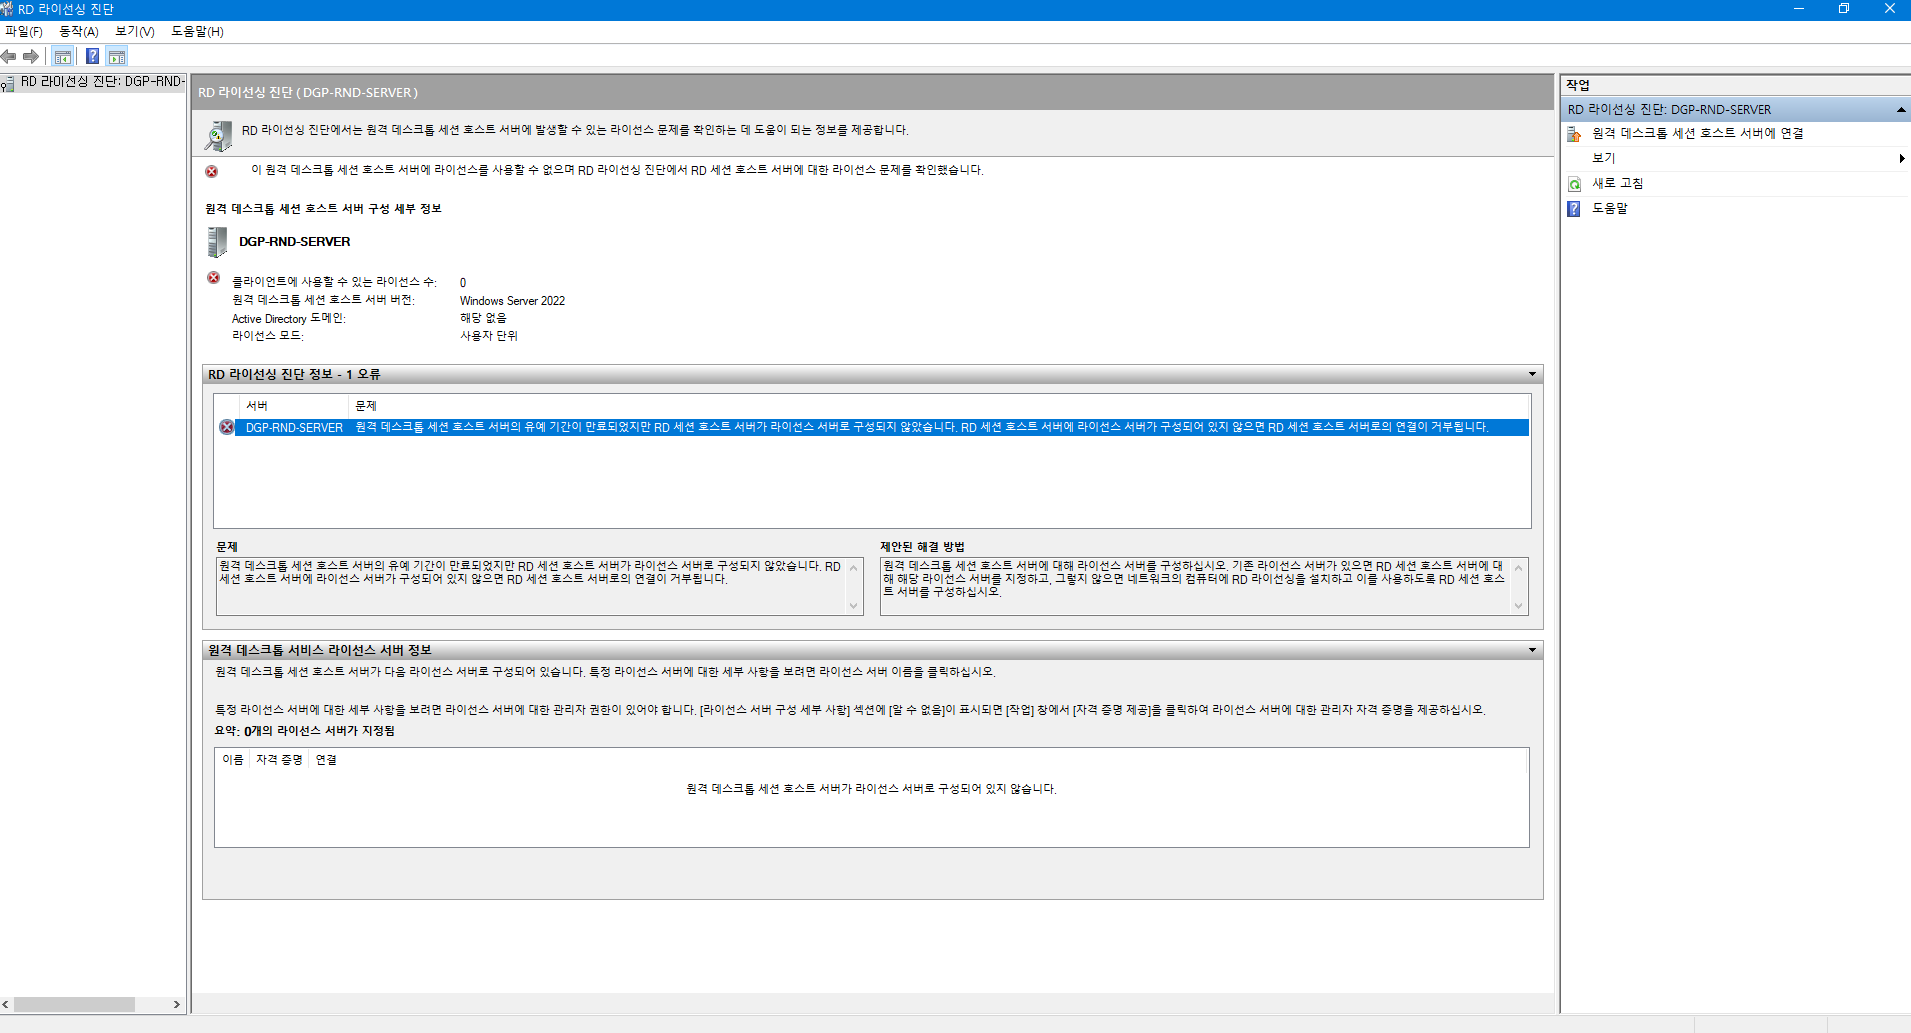1911x1033 pixels.
Task: Click the RD 라이선싱 진단 (DGP-RND-SERVER) pane header
Action: (873, 92)
